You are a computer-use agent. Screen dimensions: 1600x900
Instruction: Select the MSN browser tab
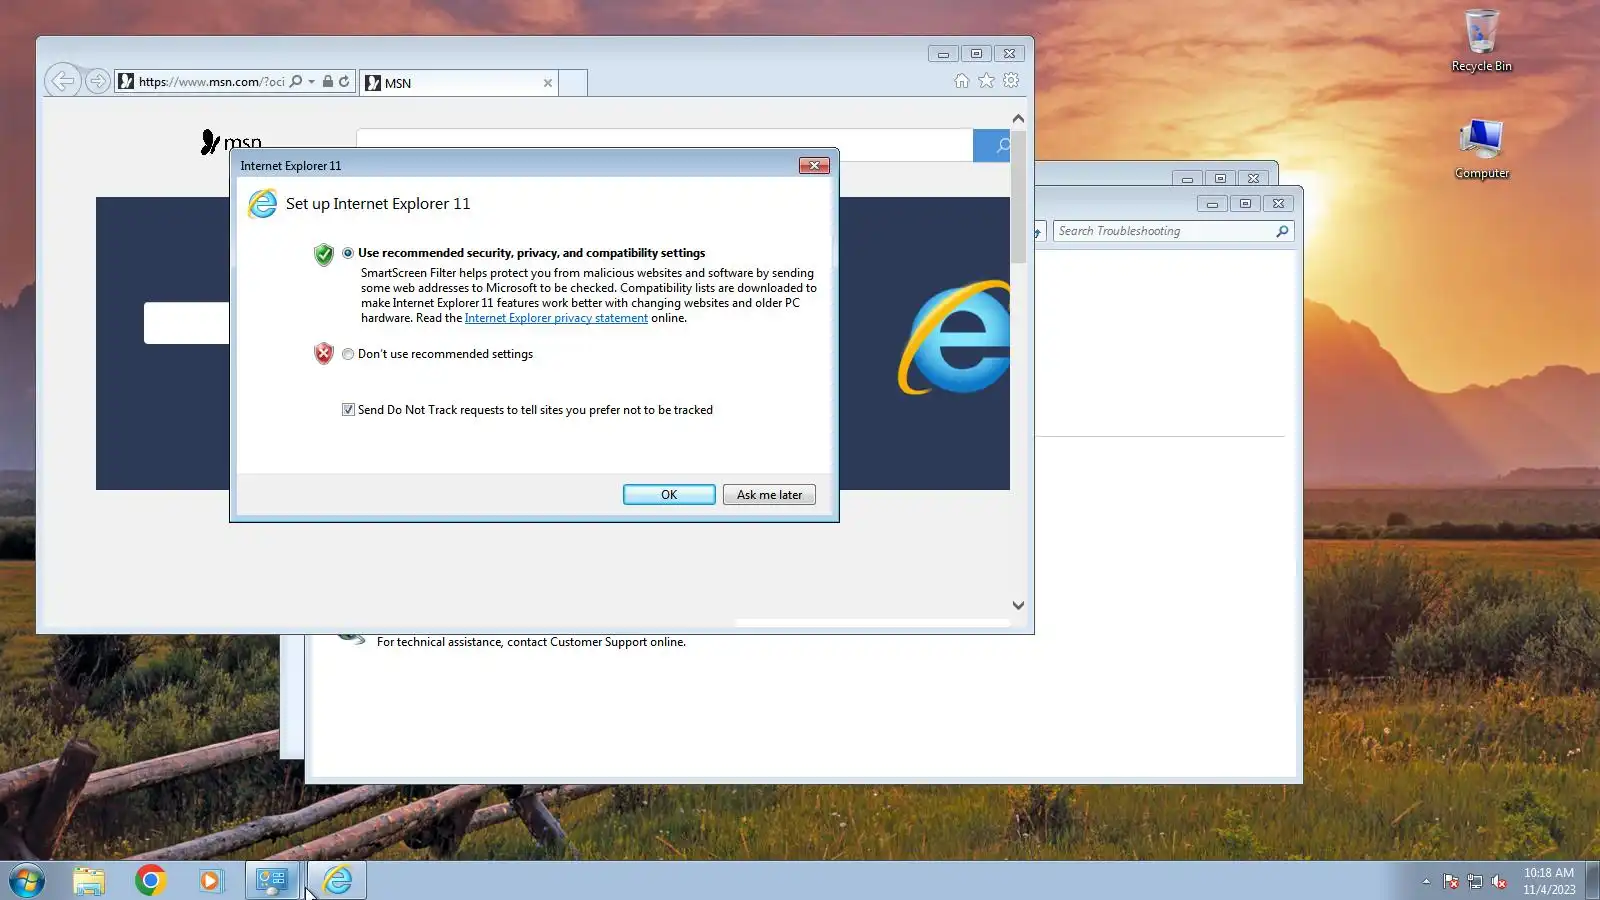458,83
